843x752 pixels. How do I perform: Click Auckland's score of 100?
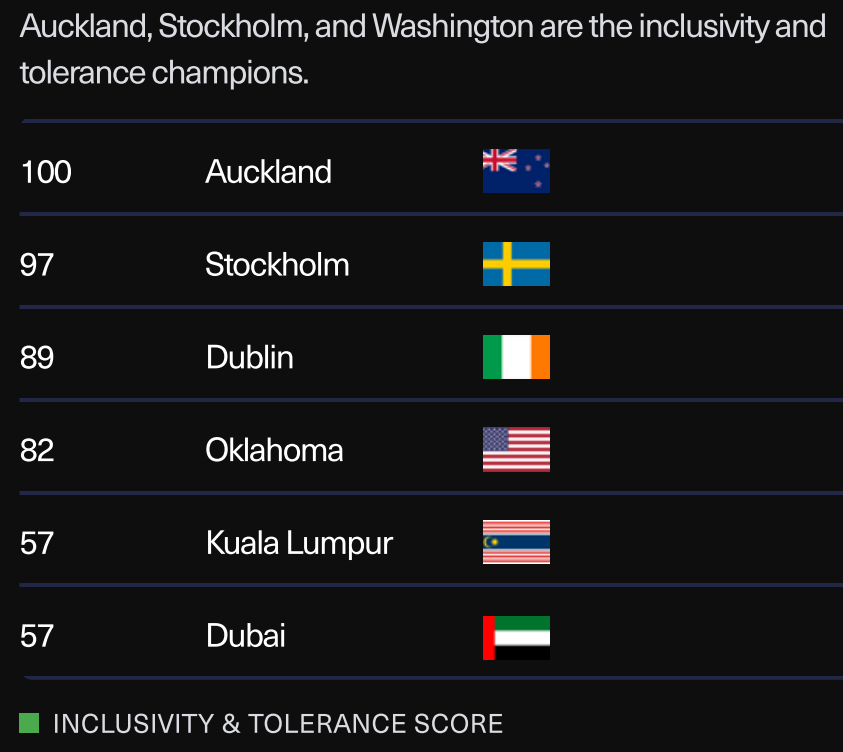coord(46,172)
